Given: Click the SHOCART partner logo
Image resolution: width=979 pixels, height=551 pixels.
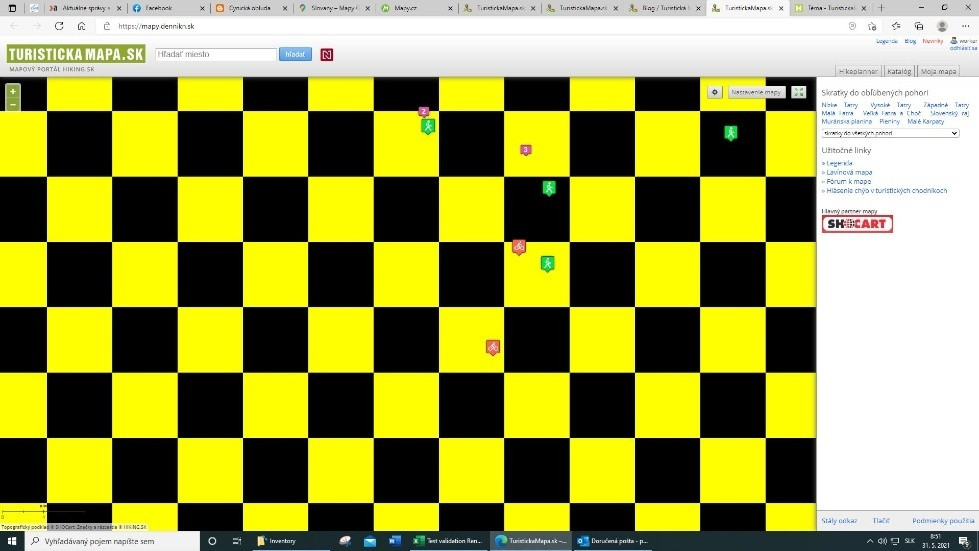Looking at the screenshot, I should pyautogui.click(x=857, y=224).
